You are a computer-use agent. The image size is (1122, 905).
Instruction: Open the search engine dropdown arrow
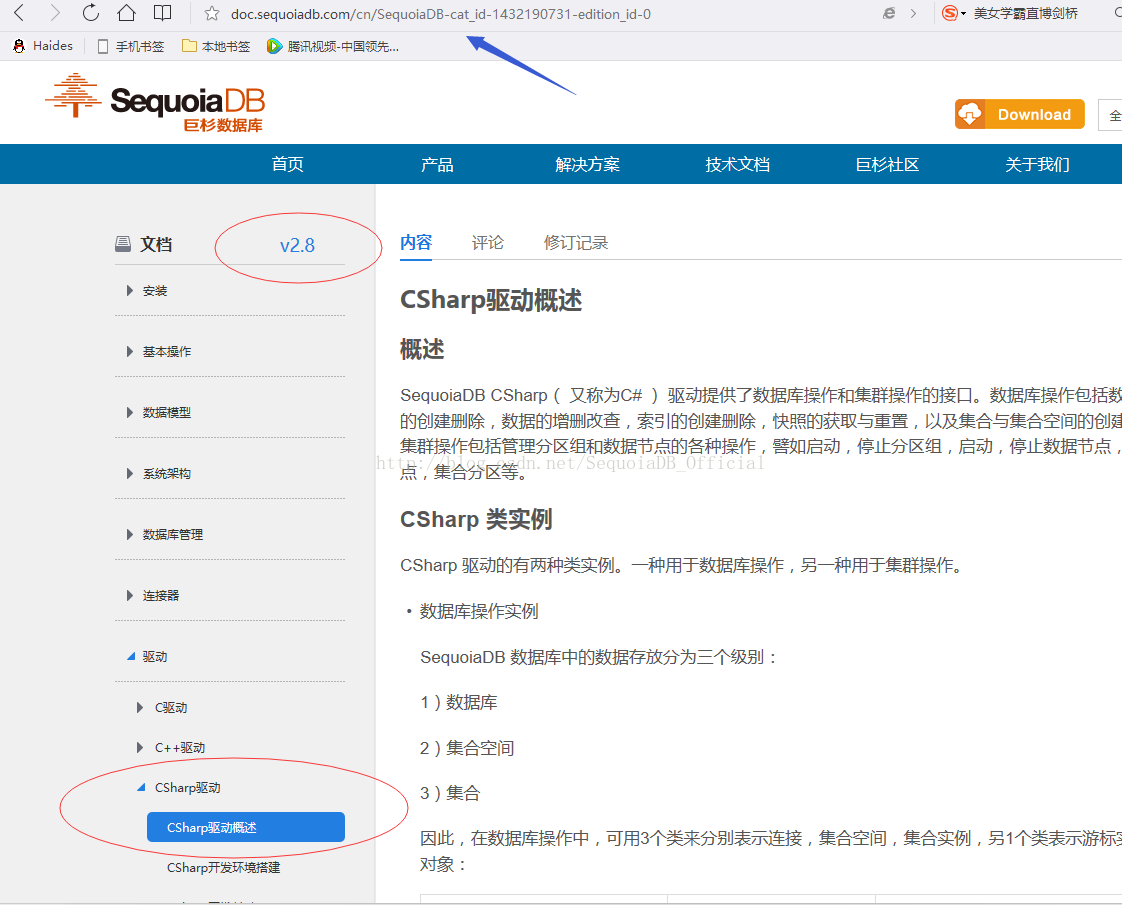963,14
